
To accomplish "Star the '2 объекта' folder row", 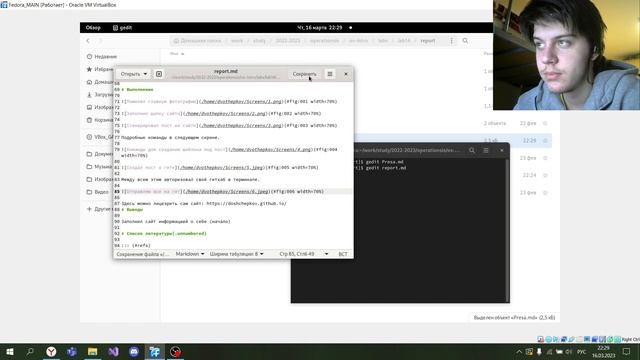I will [545, 123].
